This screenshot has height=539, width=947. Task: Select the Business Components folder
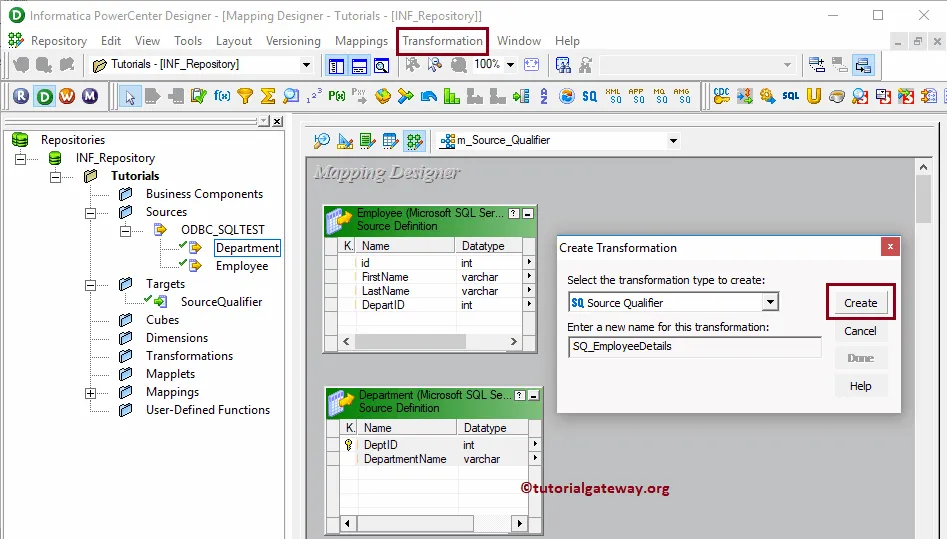(x=204, y=194)
